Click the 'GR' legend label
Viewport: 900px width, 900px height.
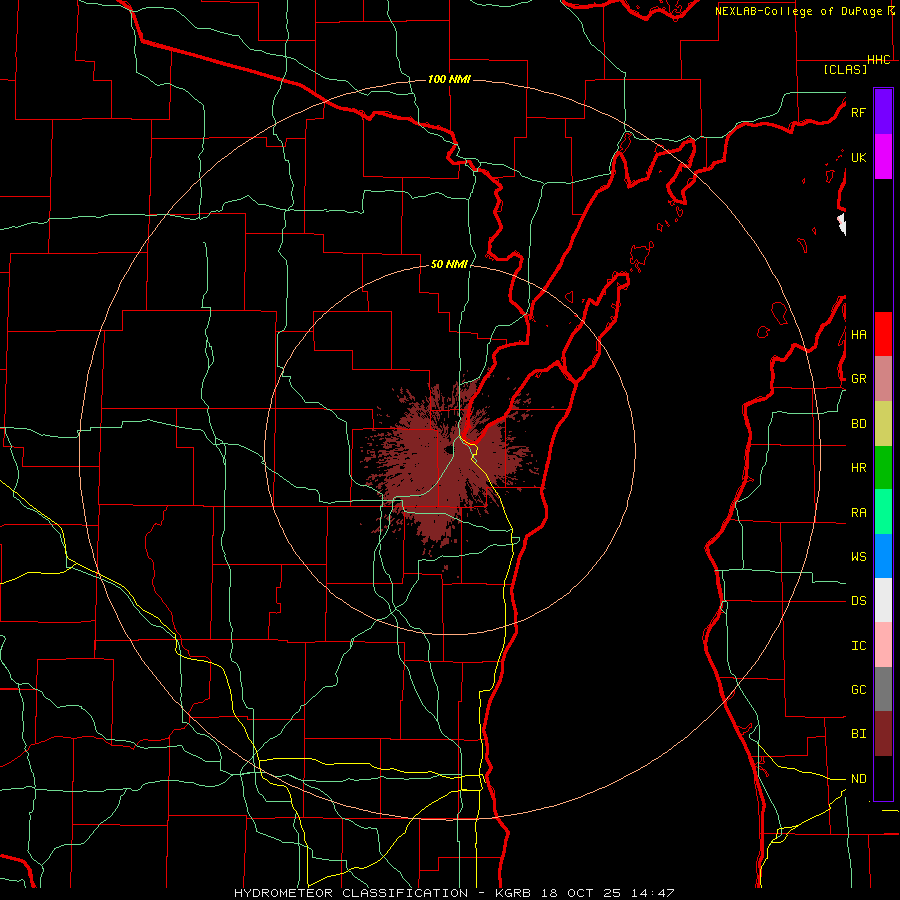858,379
